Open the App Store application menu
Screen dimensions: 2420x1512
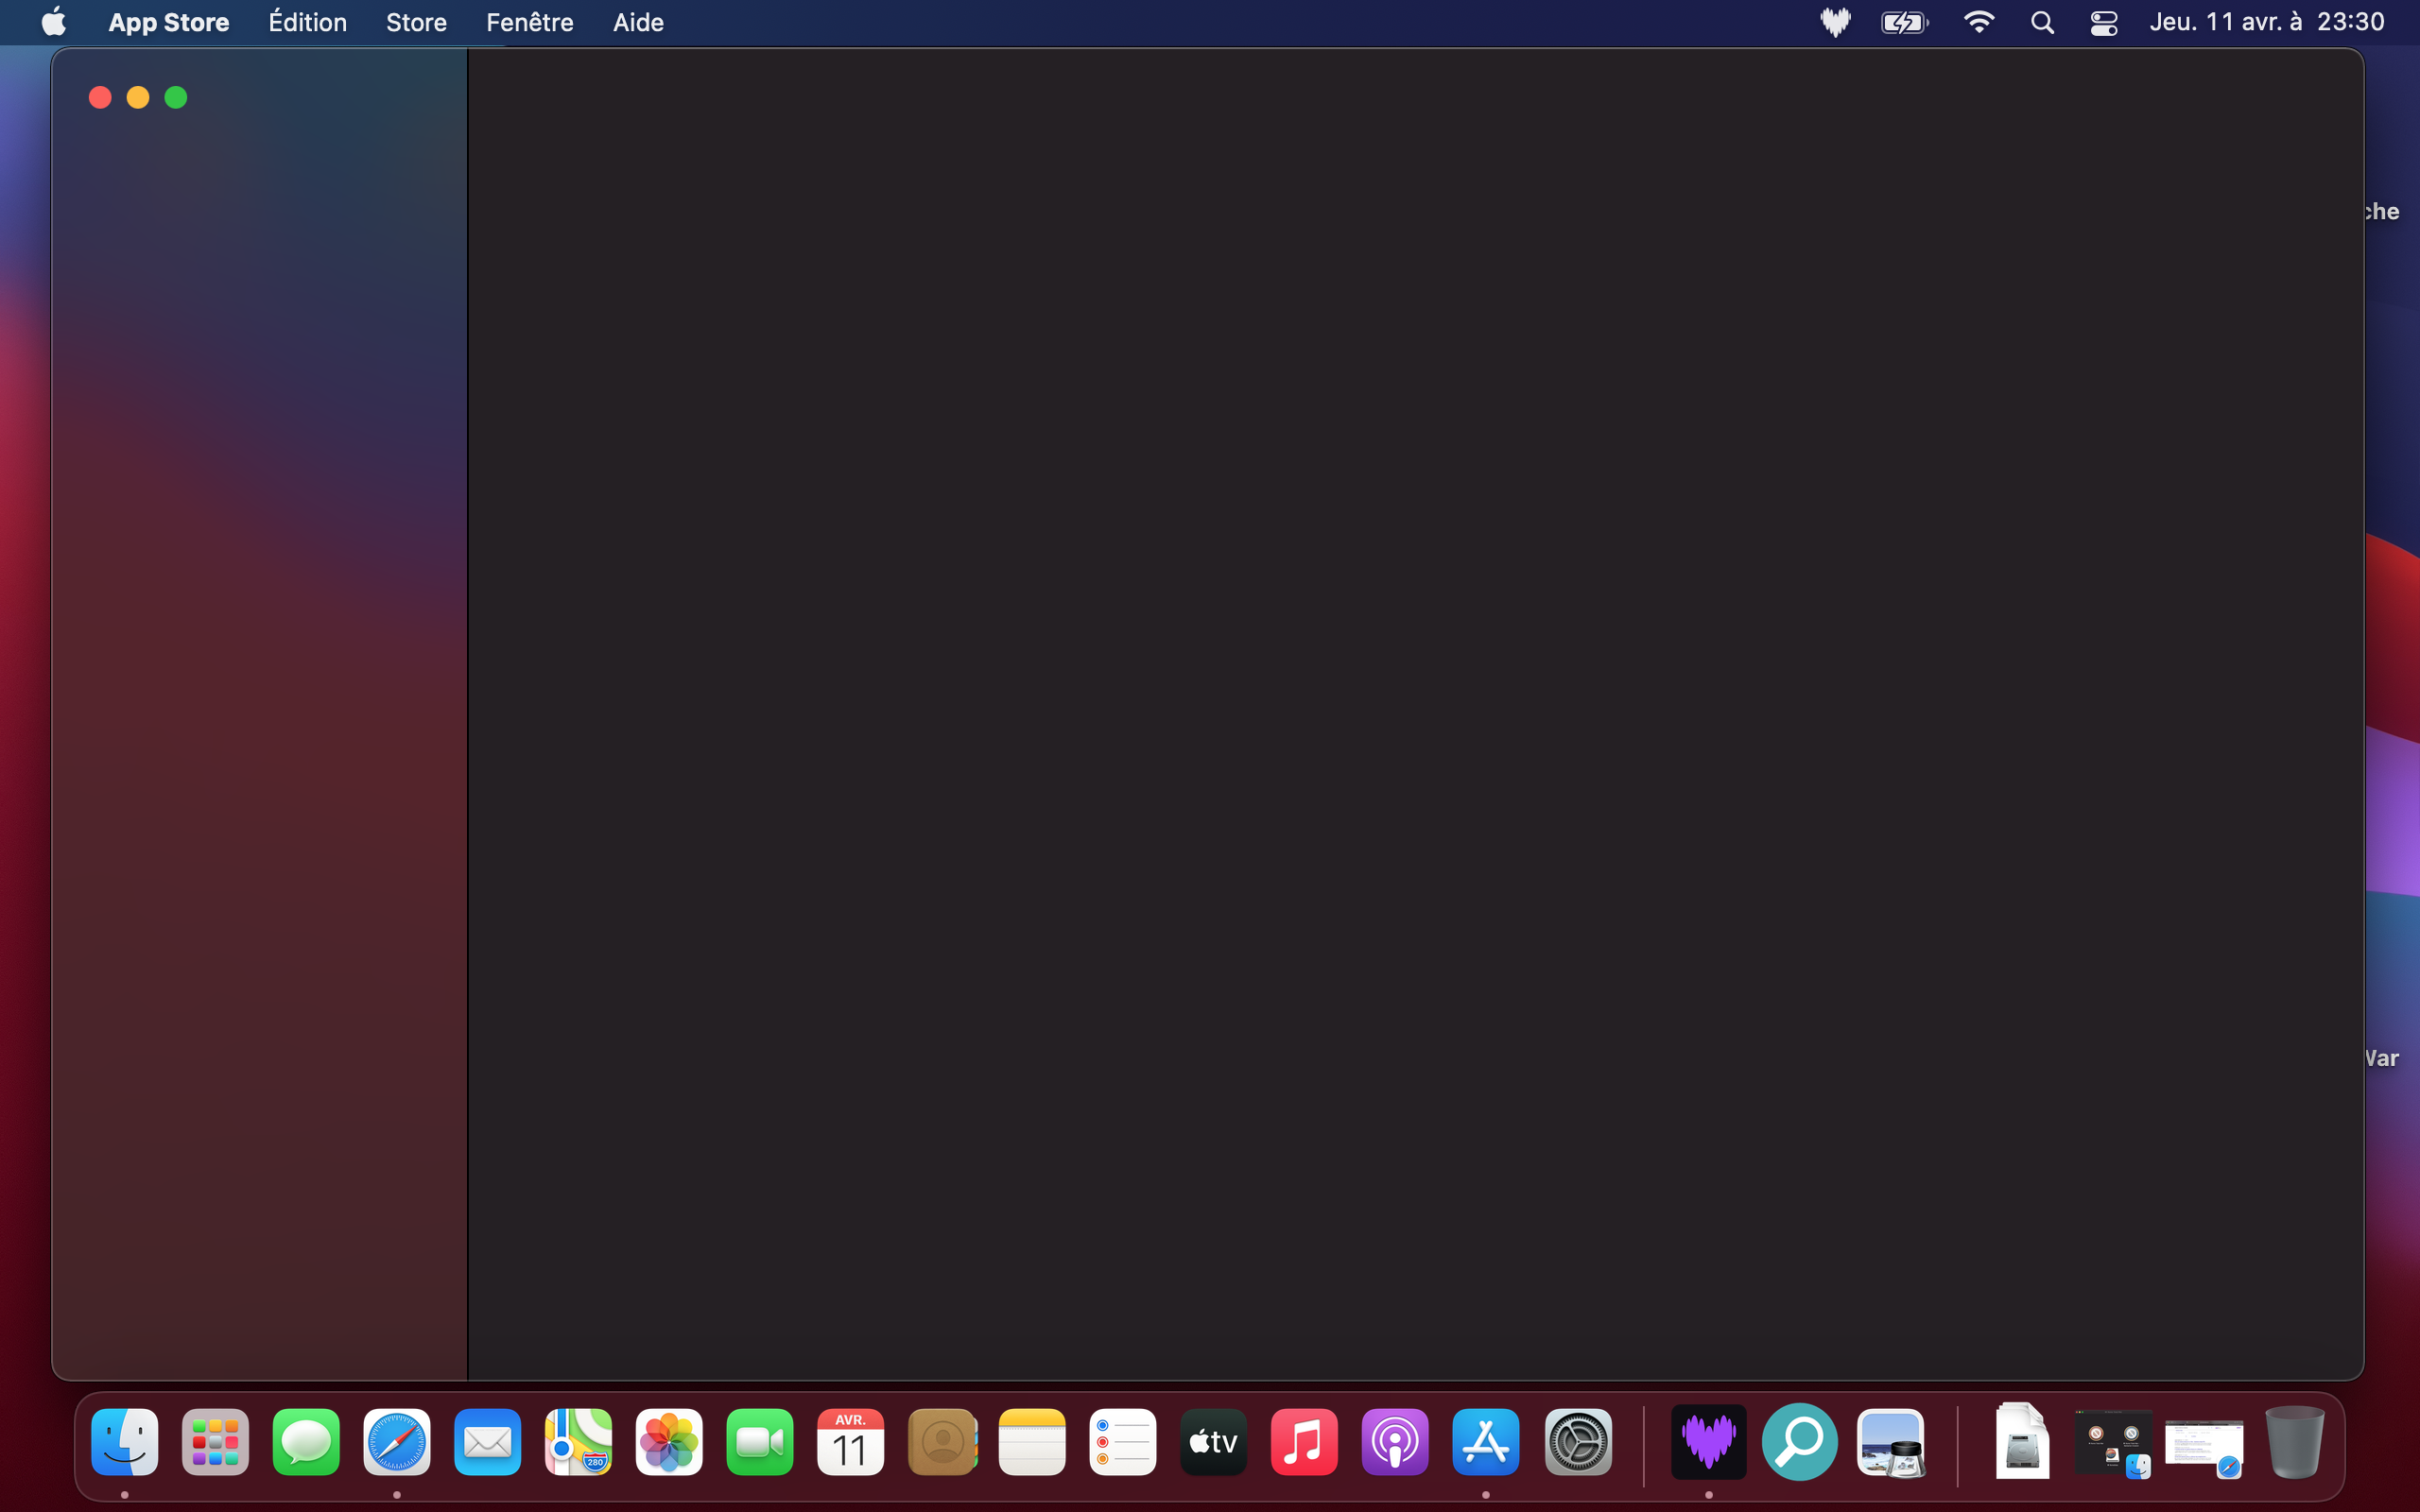click(x=168, y=22)
